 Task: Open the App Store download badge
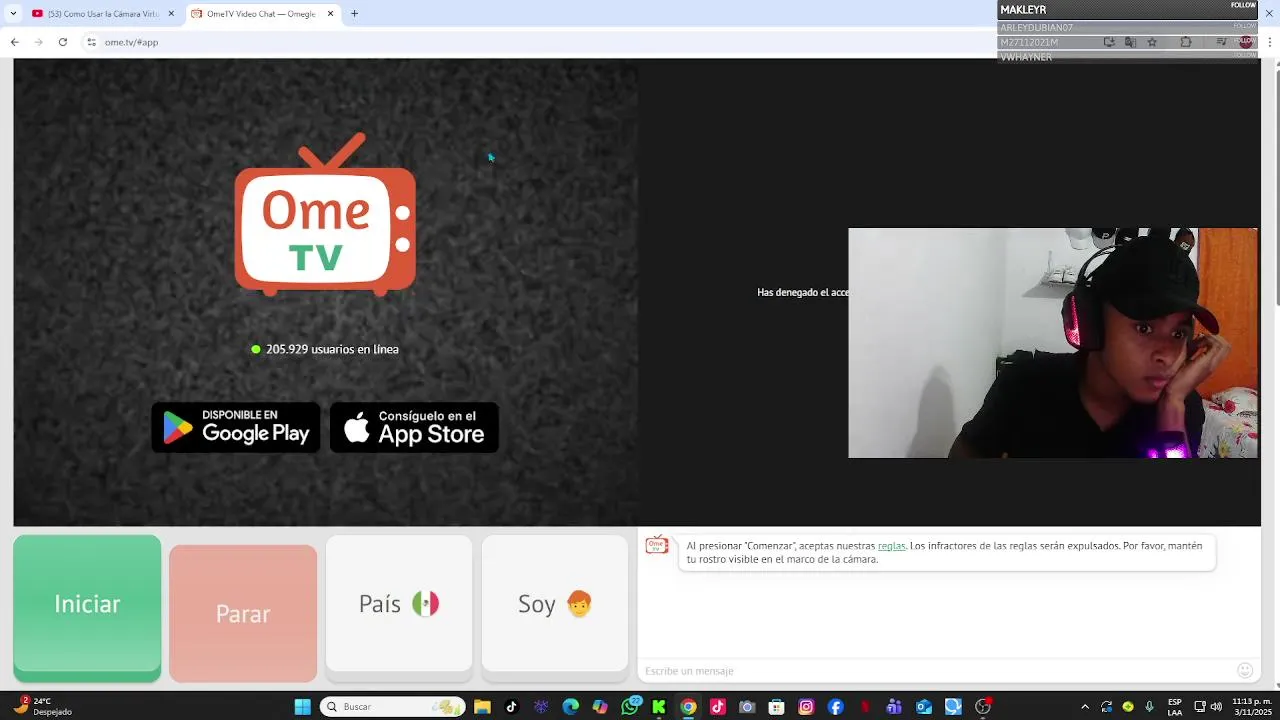[x=414, y=427]
